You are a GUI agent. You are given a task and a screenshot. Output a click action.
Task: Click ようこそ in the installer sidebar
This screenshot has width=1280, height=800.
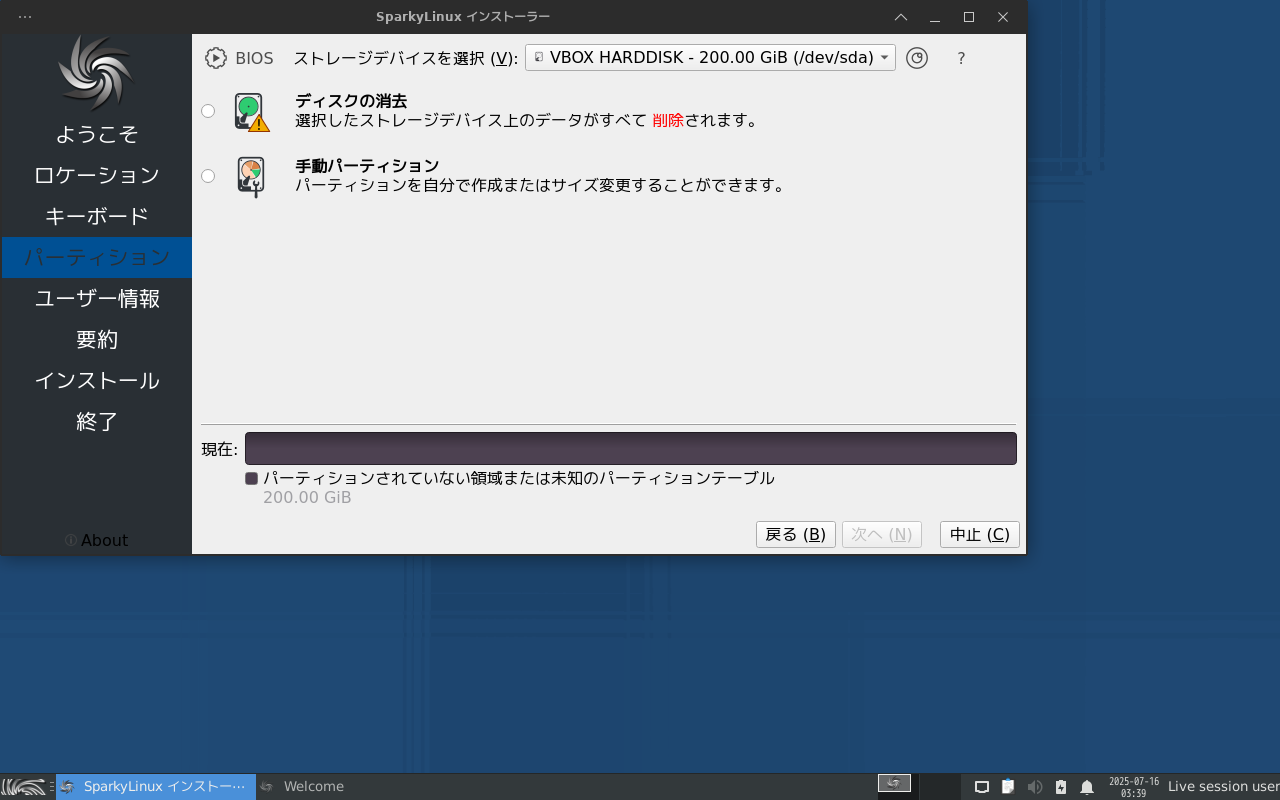96,134
